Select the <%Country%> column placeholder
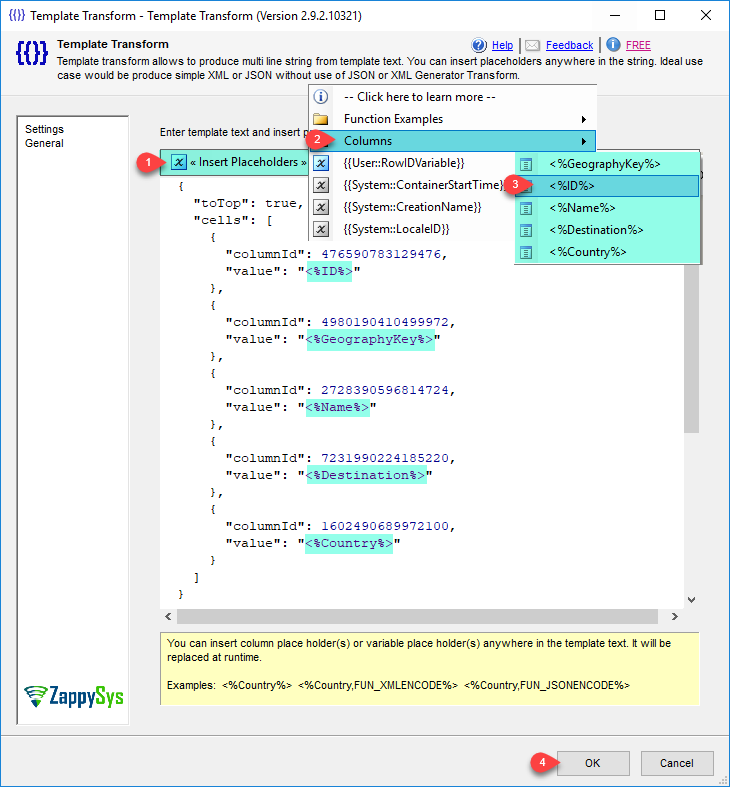The height and width of the screenshot is (787, 730). click(607, 252)
